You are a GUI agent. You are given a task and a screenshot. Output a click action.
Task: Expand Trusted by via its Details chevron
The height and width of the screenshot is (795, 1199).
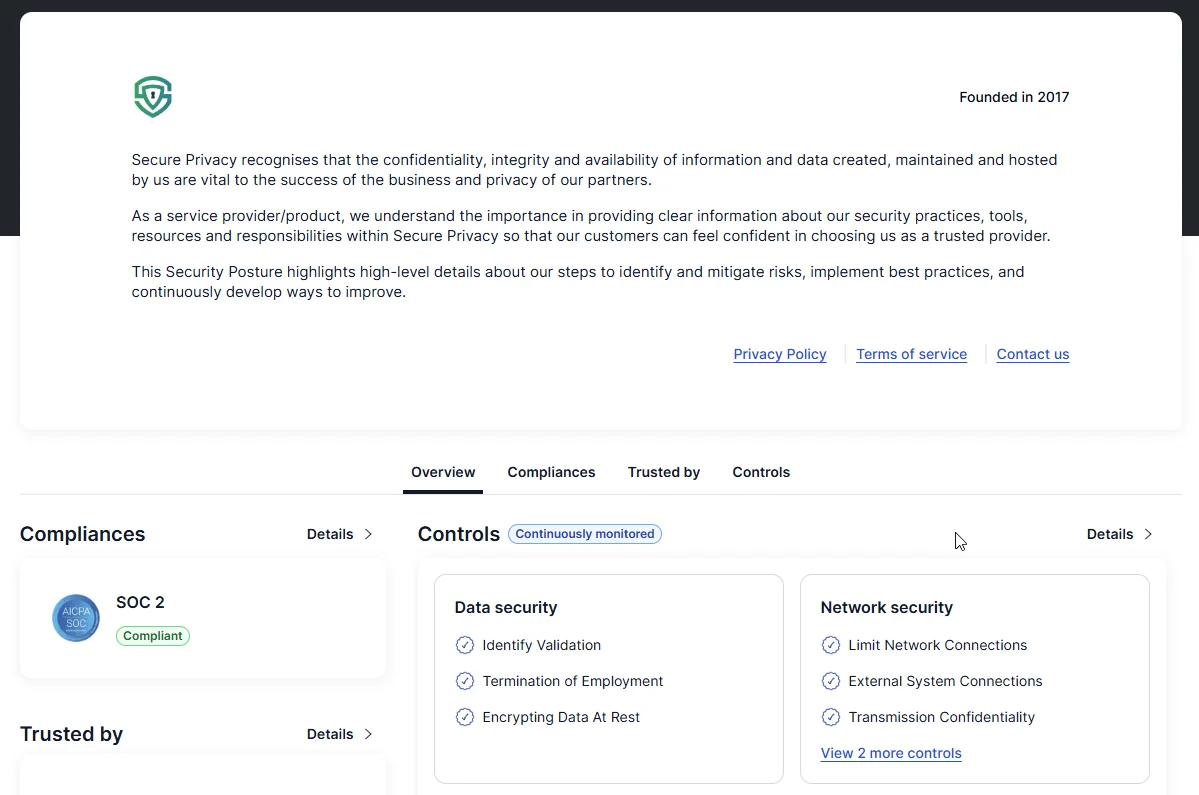pyautogui.click(x=340, y=734)
